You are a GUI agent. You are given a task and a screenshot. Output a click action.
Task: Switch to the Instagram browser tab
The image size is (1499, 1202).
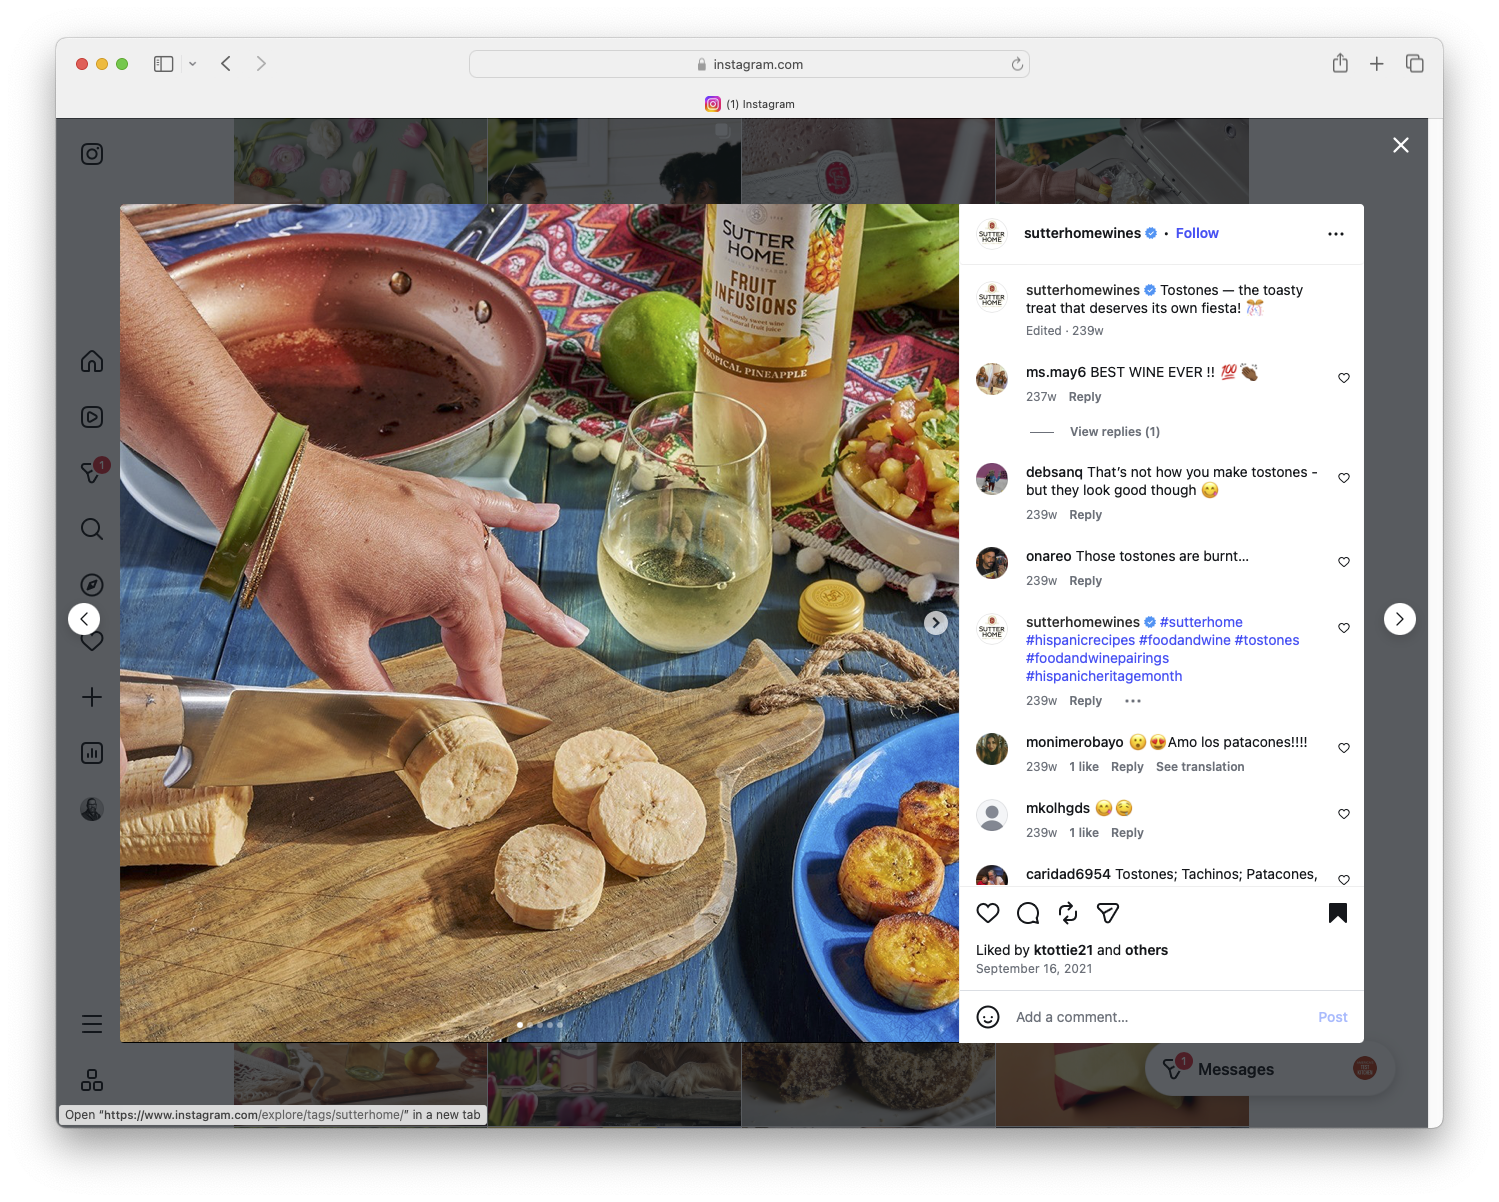click(x=752, y=103)
